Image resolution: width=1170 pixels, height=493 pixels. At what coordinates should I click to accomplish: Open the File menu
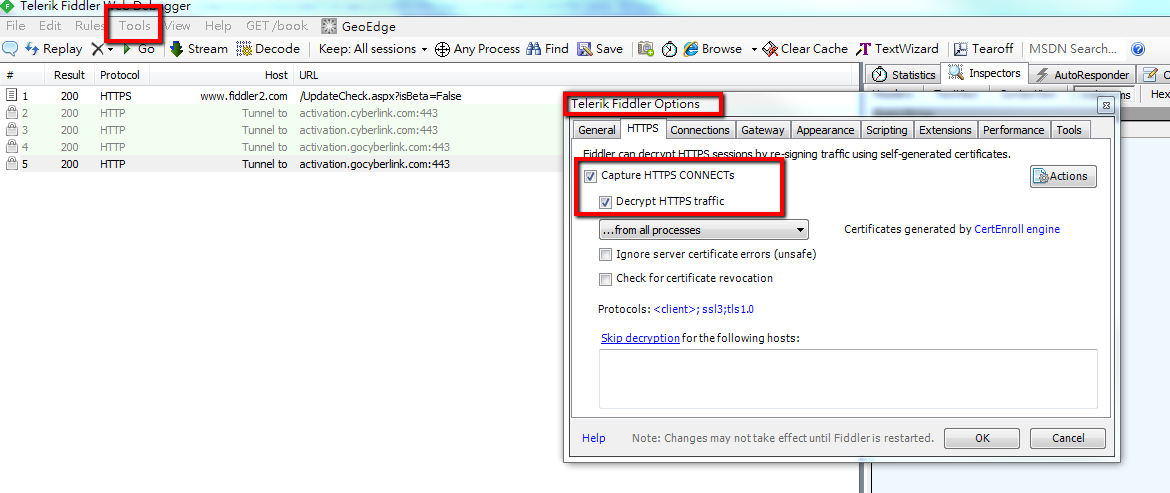click(x=16, y=26)
